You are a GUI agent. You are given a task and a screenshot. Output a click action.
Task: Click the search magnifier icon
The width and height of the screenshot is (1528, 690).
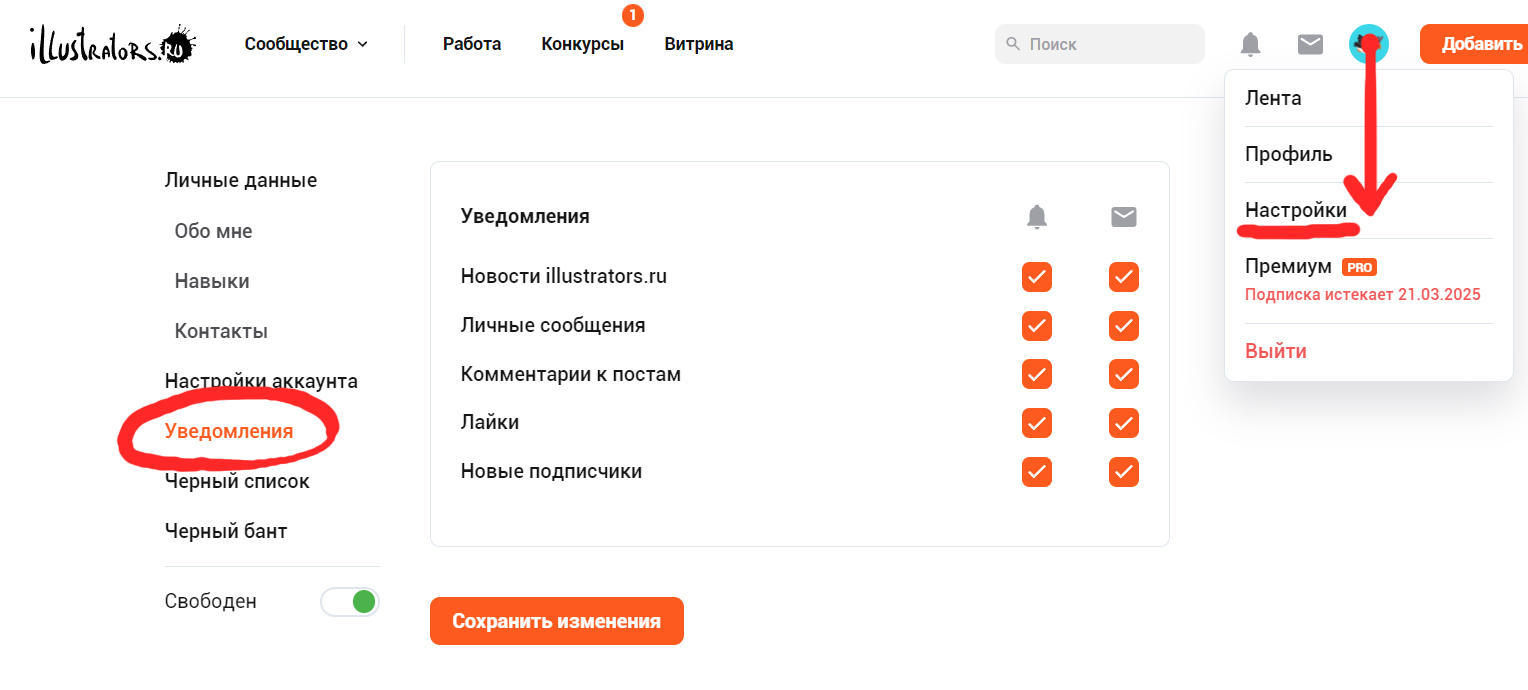click(x=1013, y=44)
